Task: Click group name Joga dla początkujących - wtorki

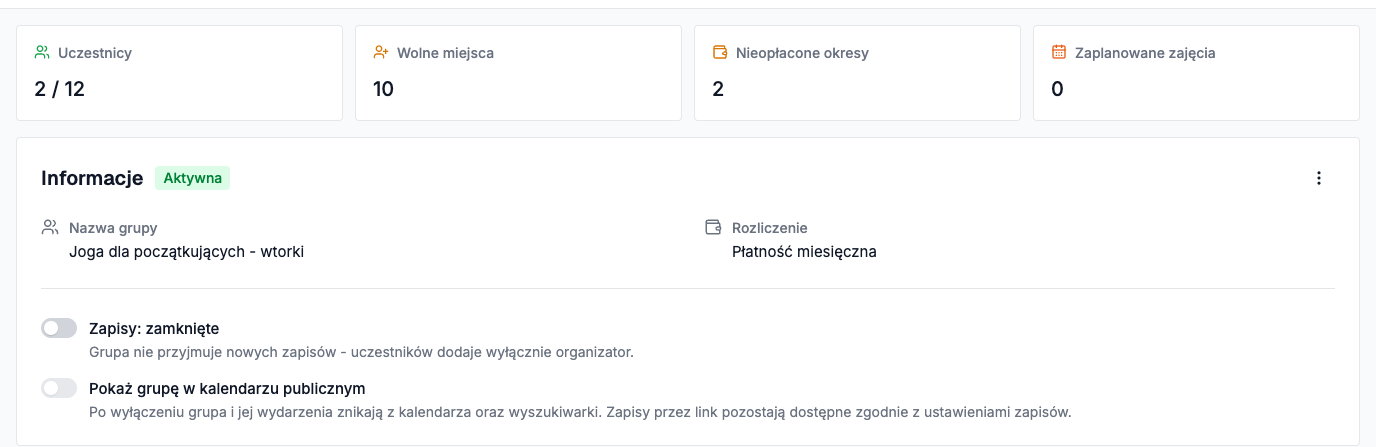Action: (186, 252)
